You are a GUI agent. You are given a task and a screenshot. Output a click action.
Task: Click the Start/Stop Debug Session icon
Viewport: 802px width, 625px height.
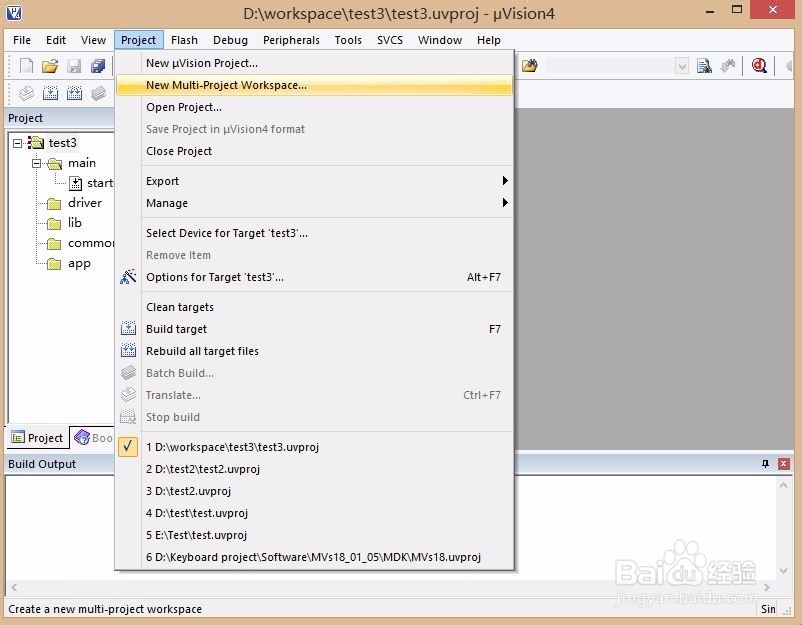(x=759, y=65)
